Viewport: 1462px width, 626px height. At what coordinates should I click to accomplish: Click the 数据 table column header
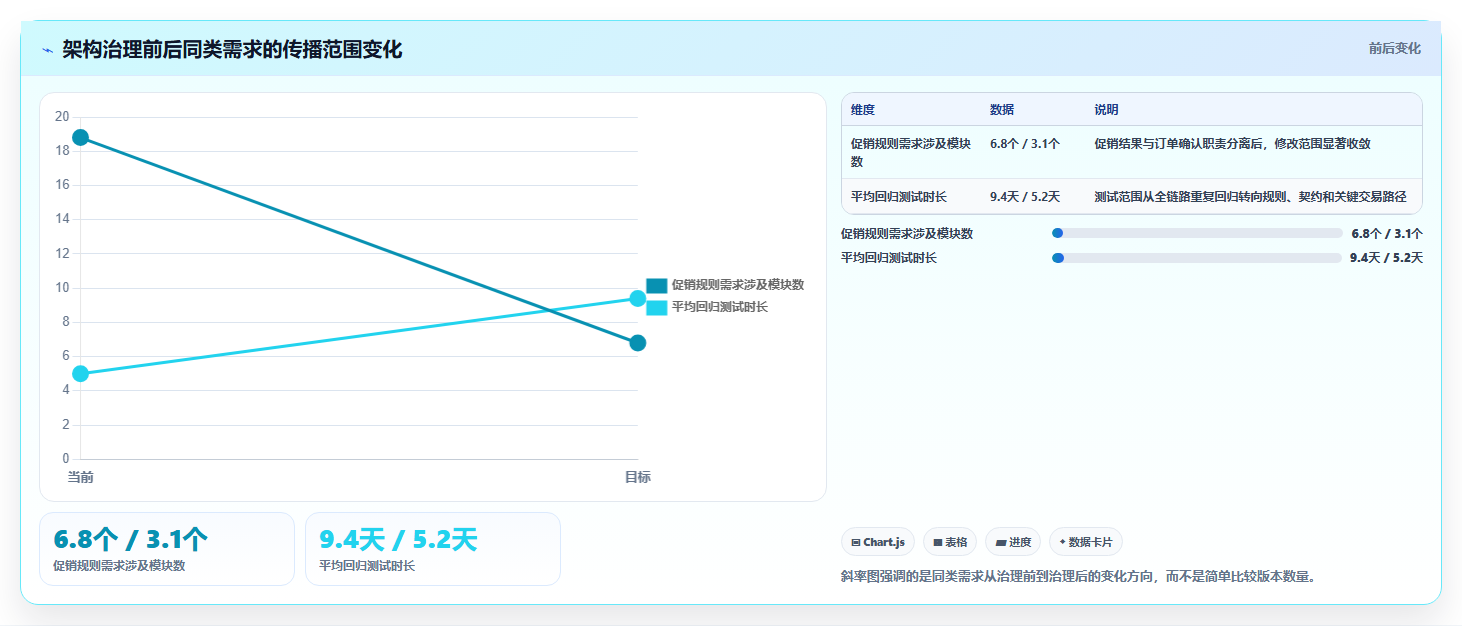(x=1002, y=110)
